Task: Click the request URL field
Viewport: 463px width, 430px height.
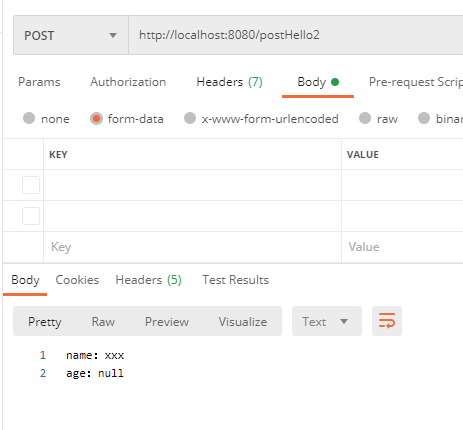Action: (x=296, y=35)
